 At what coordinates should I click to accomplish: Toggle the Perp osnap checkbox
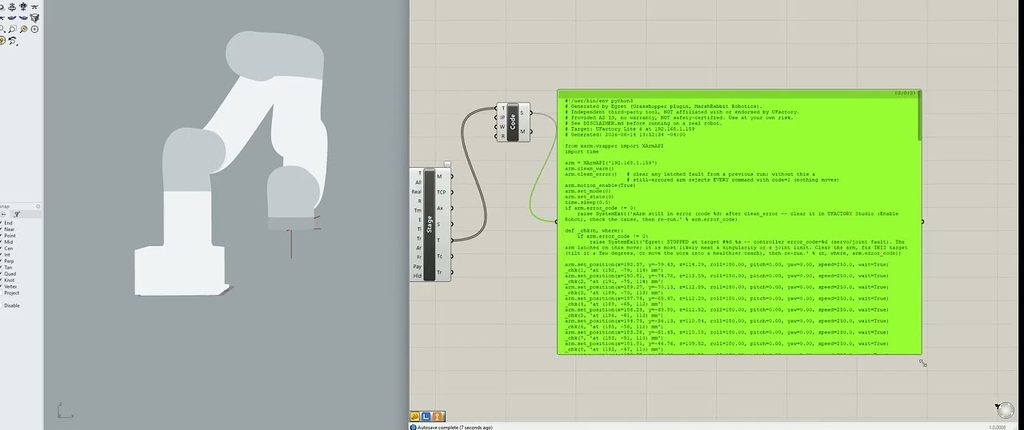click(x=1, y=261)
